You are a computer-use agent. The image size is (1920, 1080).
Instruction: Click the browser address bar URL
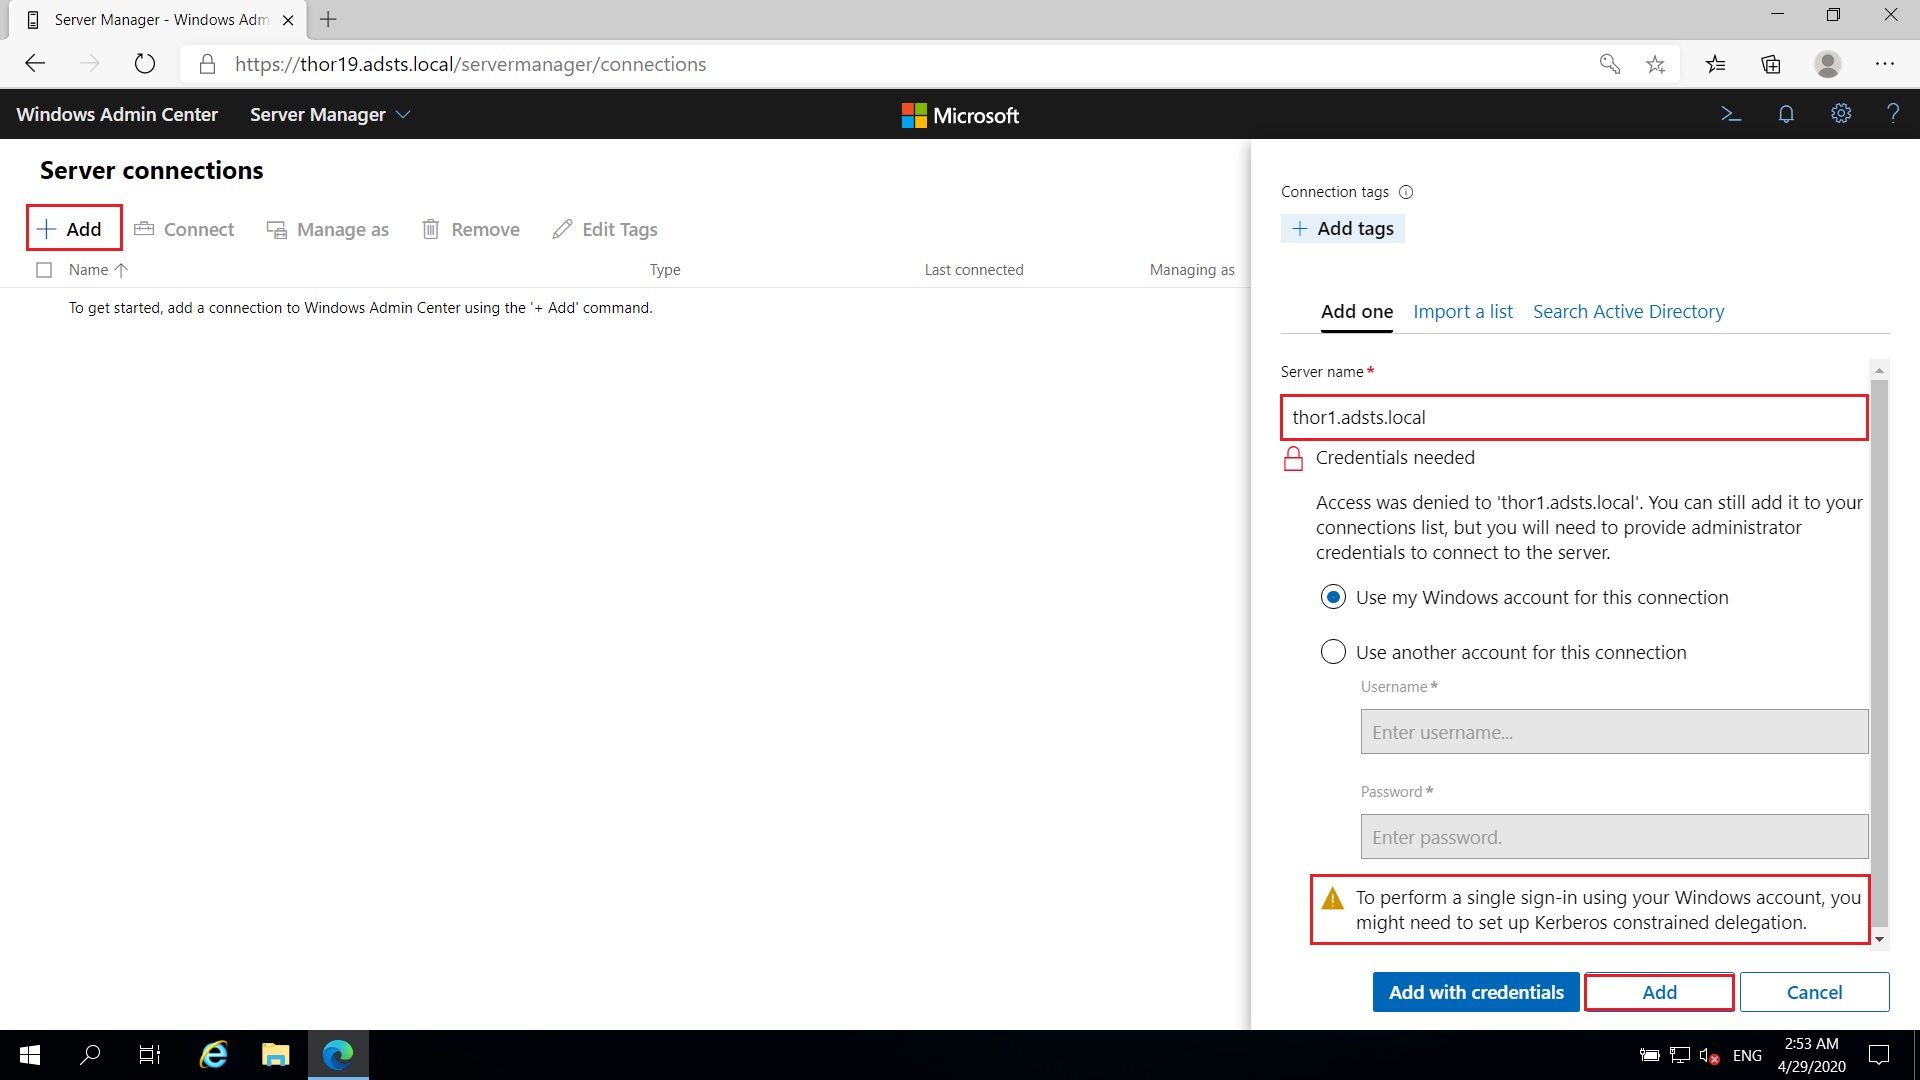point(470,64)
